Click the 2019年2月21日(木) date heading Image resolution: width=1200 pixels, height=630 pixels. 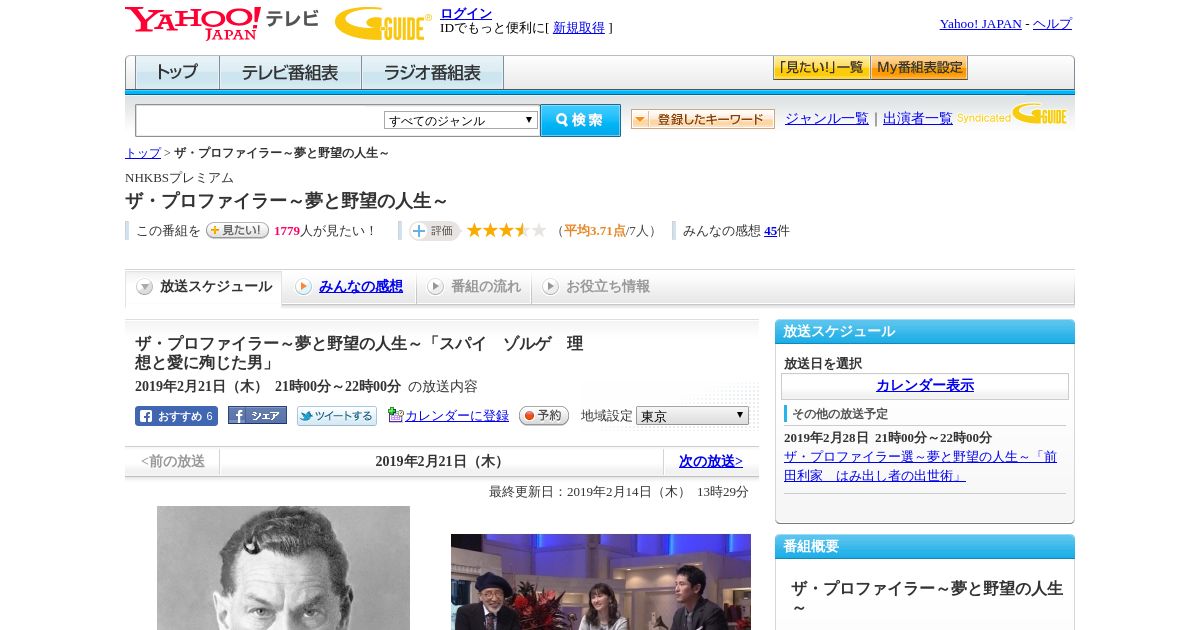coord(441,461)
